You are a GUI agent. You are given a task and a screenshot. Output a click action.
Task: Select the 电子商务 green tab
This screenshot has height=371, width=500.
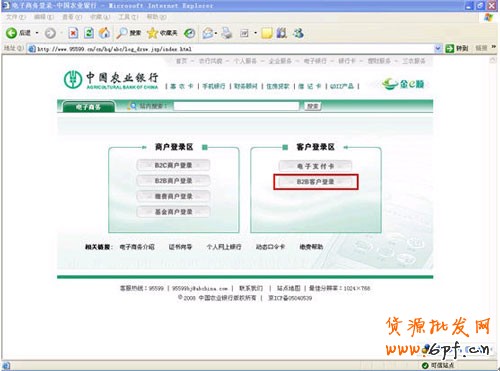coord(88,107)
